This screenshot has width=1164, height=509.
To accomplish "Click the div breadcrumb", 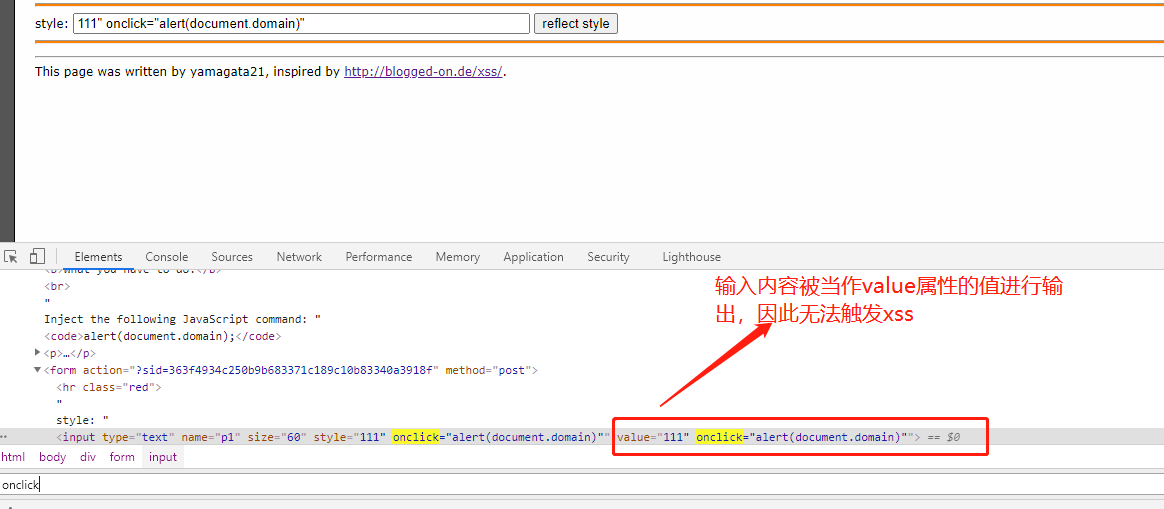I will click(89, 457).
